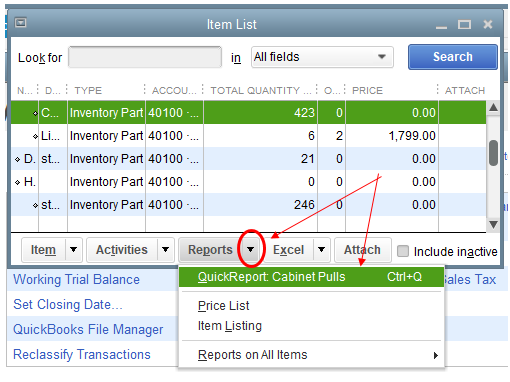This screenshot has width=510, height=382.
Task: Click the diamond icon beside the D. row
Action: [x=18, y=159]
